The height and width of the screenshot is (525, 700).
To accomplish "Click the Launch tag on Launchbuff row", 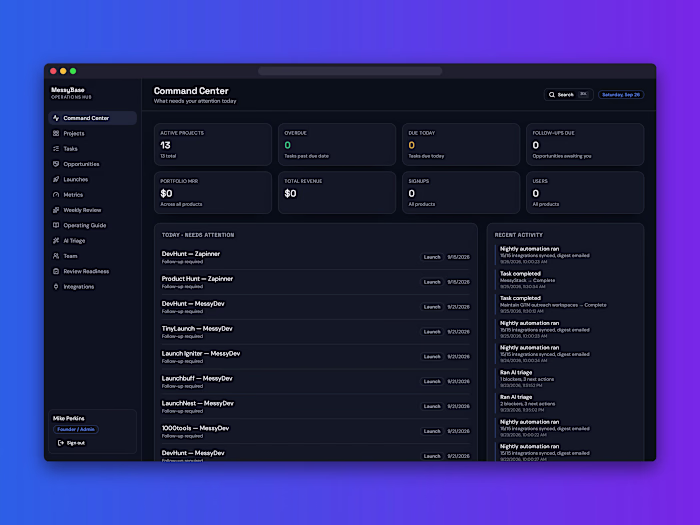I will pyautogui.click(x=432, y=382).
